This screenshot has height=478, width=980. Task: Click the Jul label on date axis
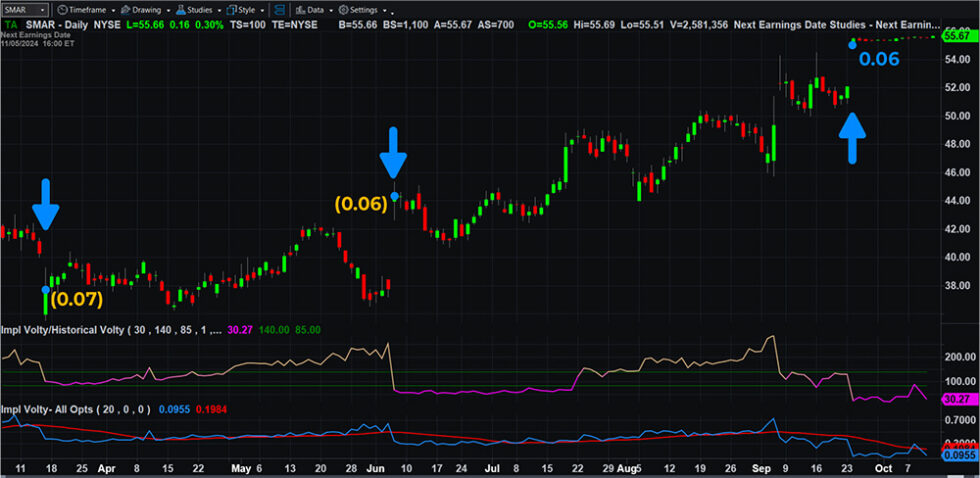(492, 467)
